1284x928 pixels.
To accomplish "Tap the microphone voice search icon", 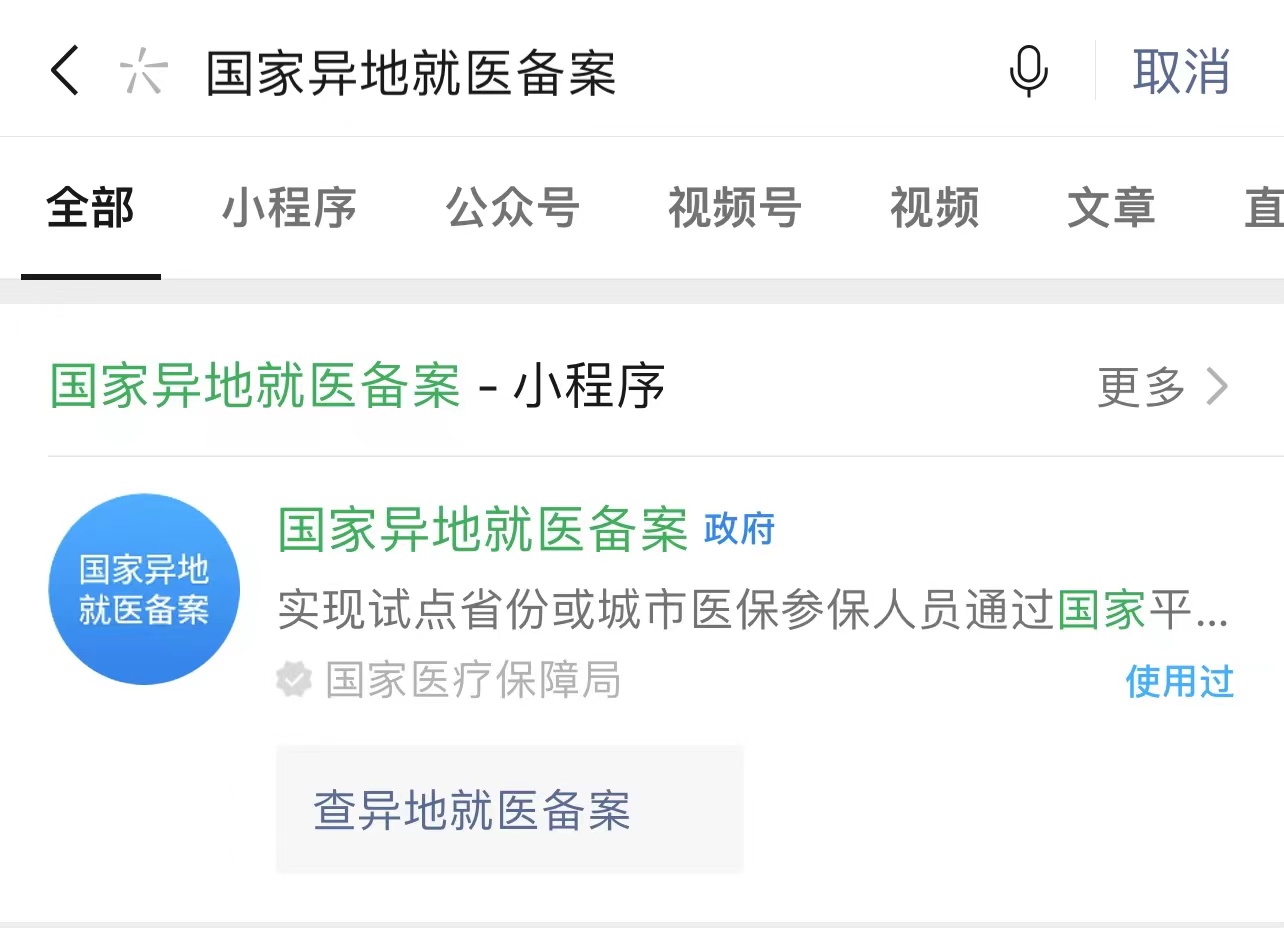I will tap(1028, 72).
